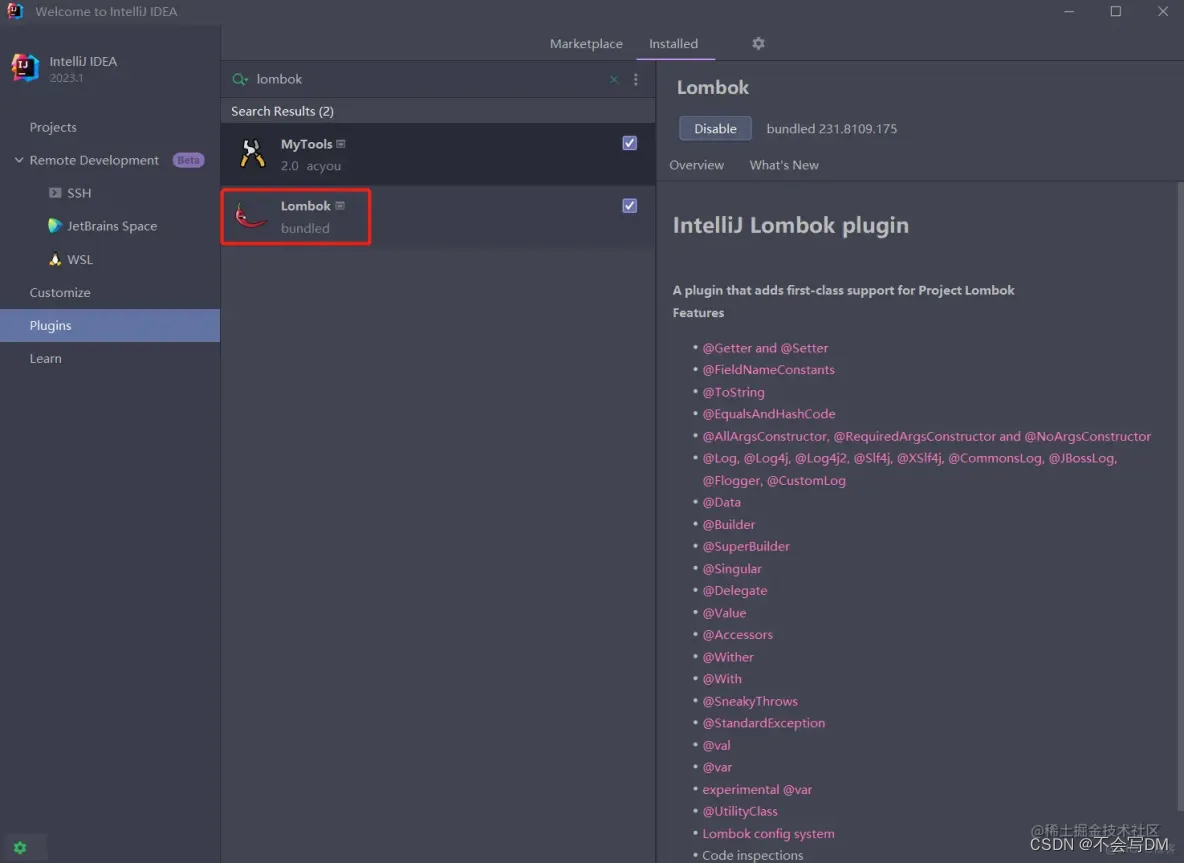Click the search magnifier icon
Screen dimensions: 1184x863
(x=240, y=79)
